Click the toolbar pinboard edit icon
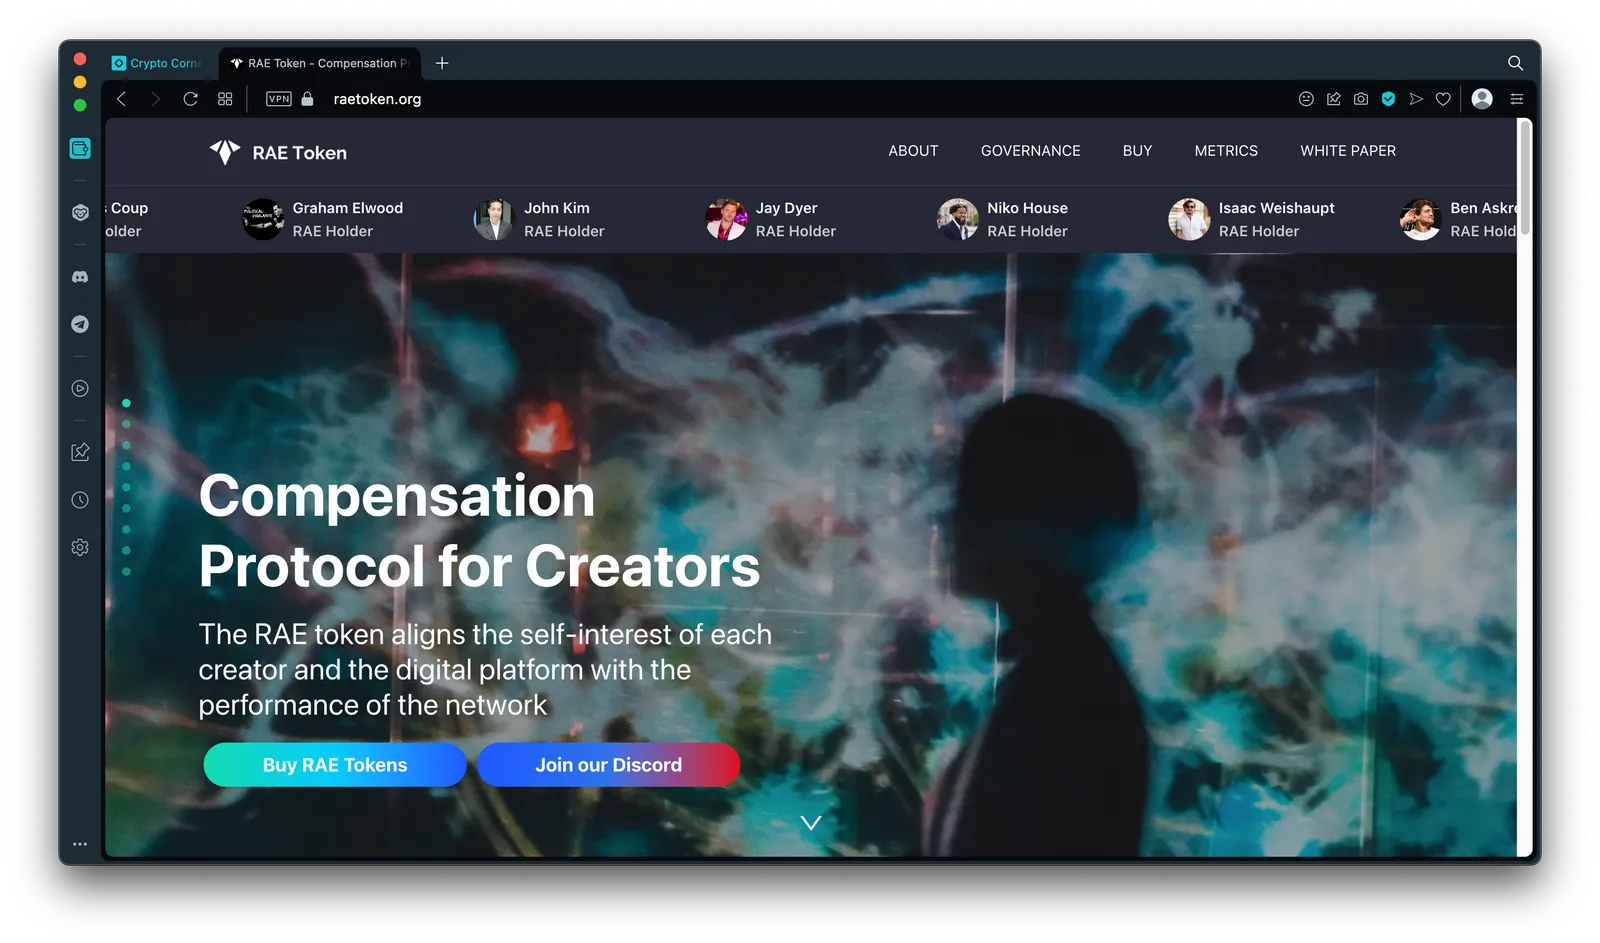The height and width of the screenshot is (943, 1600). (1333, 99)
